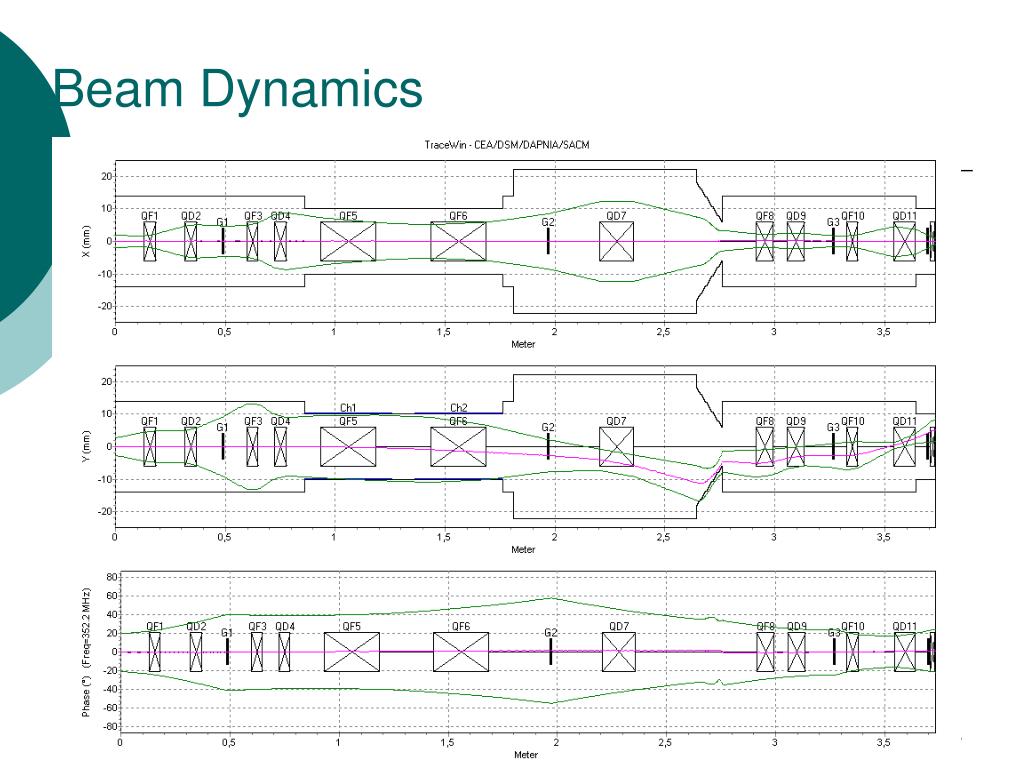Screen dimensions: 1024x768
Task: Select the QD7 label in X plot
Action: coord(616,216)
